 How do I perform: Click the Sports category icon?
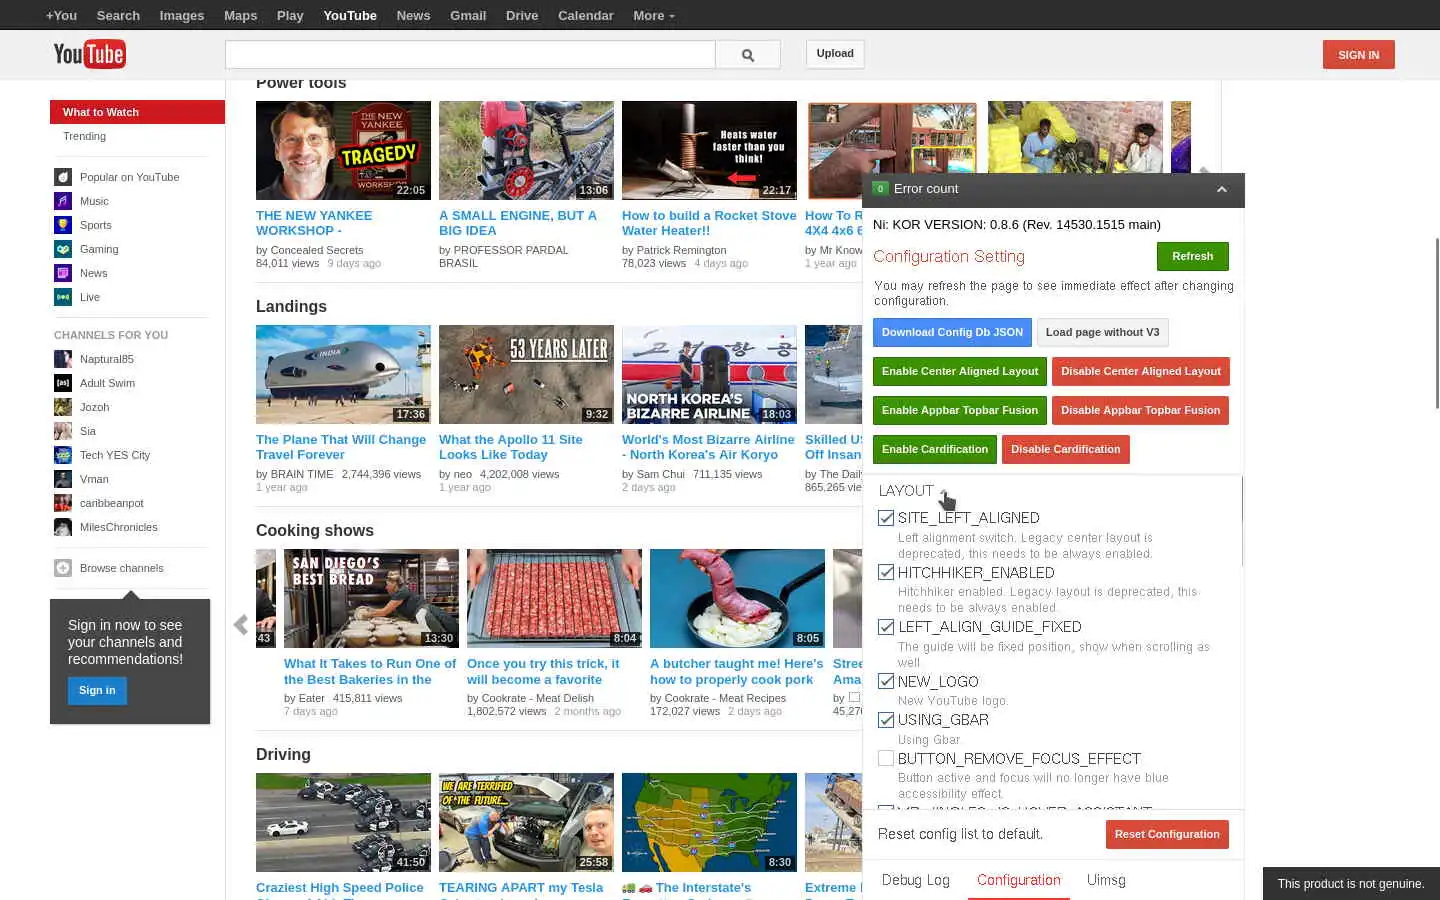63,225
